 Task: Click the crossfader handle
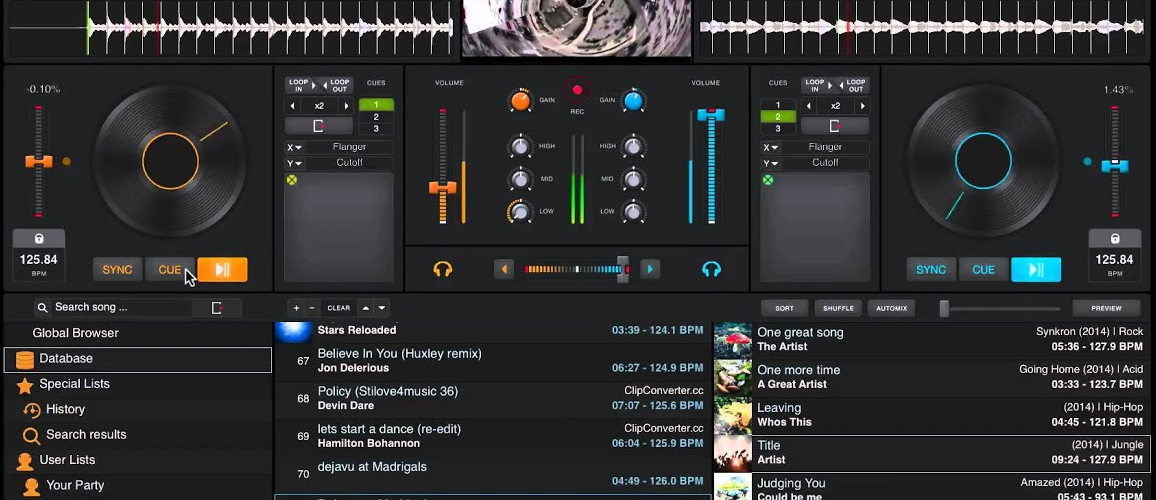click(623, 269)
